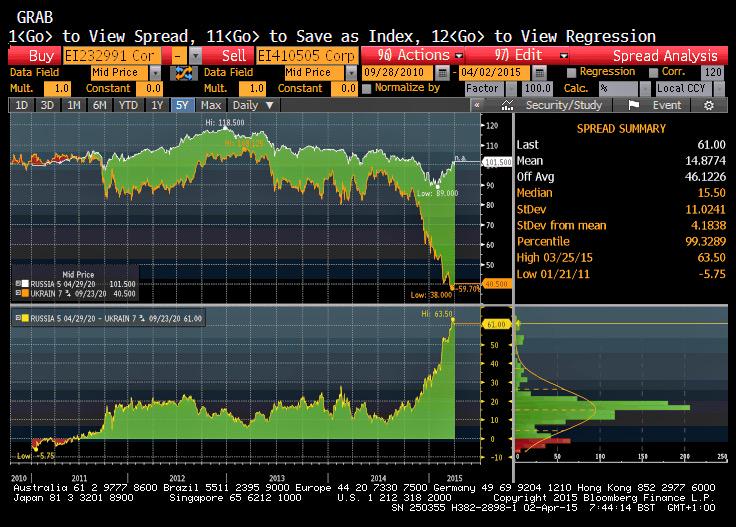The height and width of the screenshot is (527, 736).
Task: Click the Buy Mult. 1.0 field
Action: tap(57, 88)
